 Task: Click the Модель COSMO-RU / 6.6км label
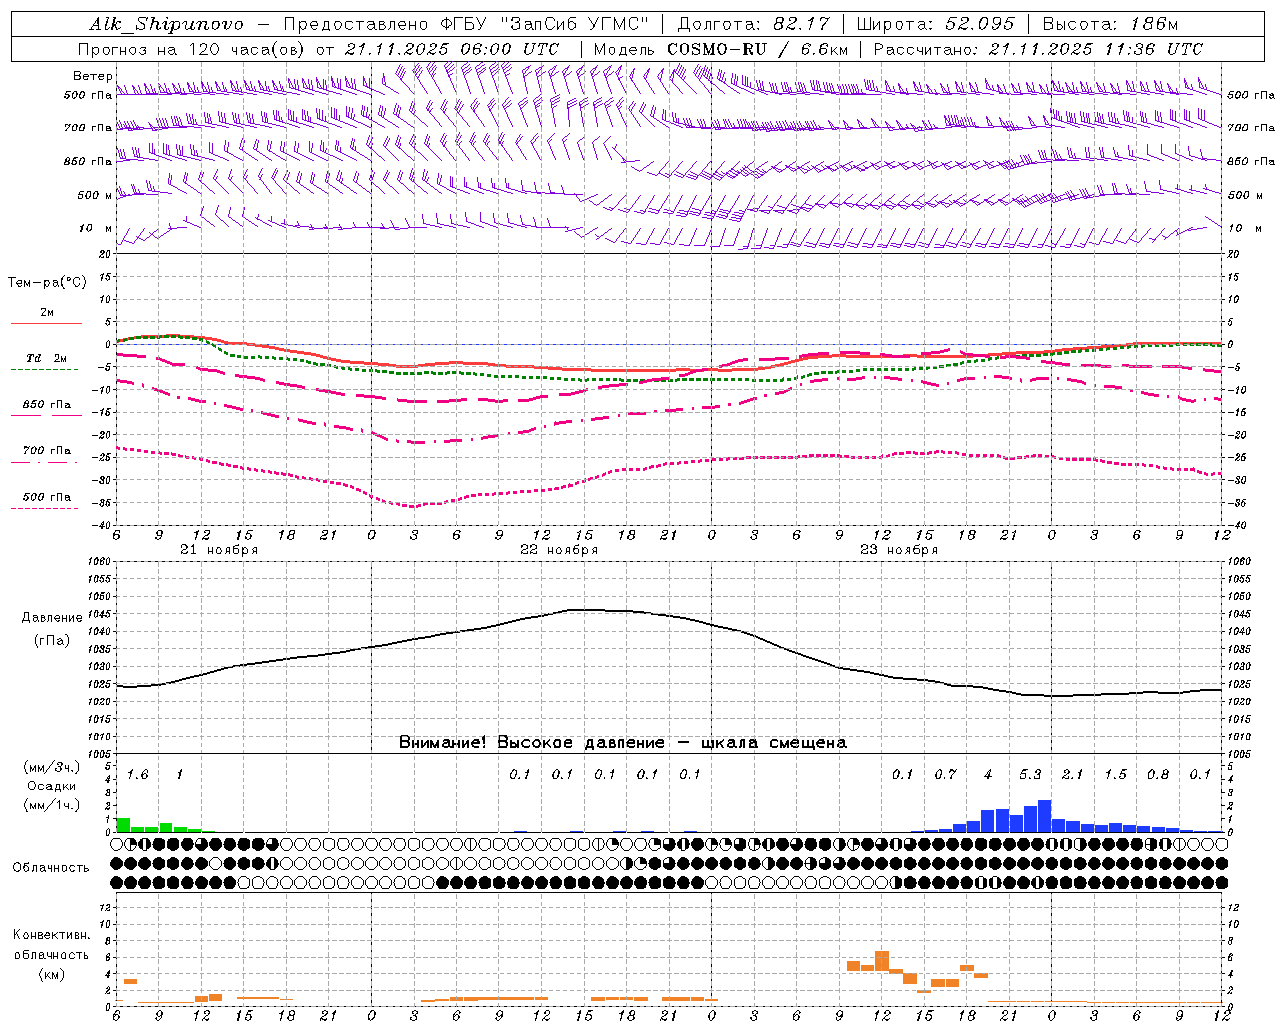point(721,49)
